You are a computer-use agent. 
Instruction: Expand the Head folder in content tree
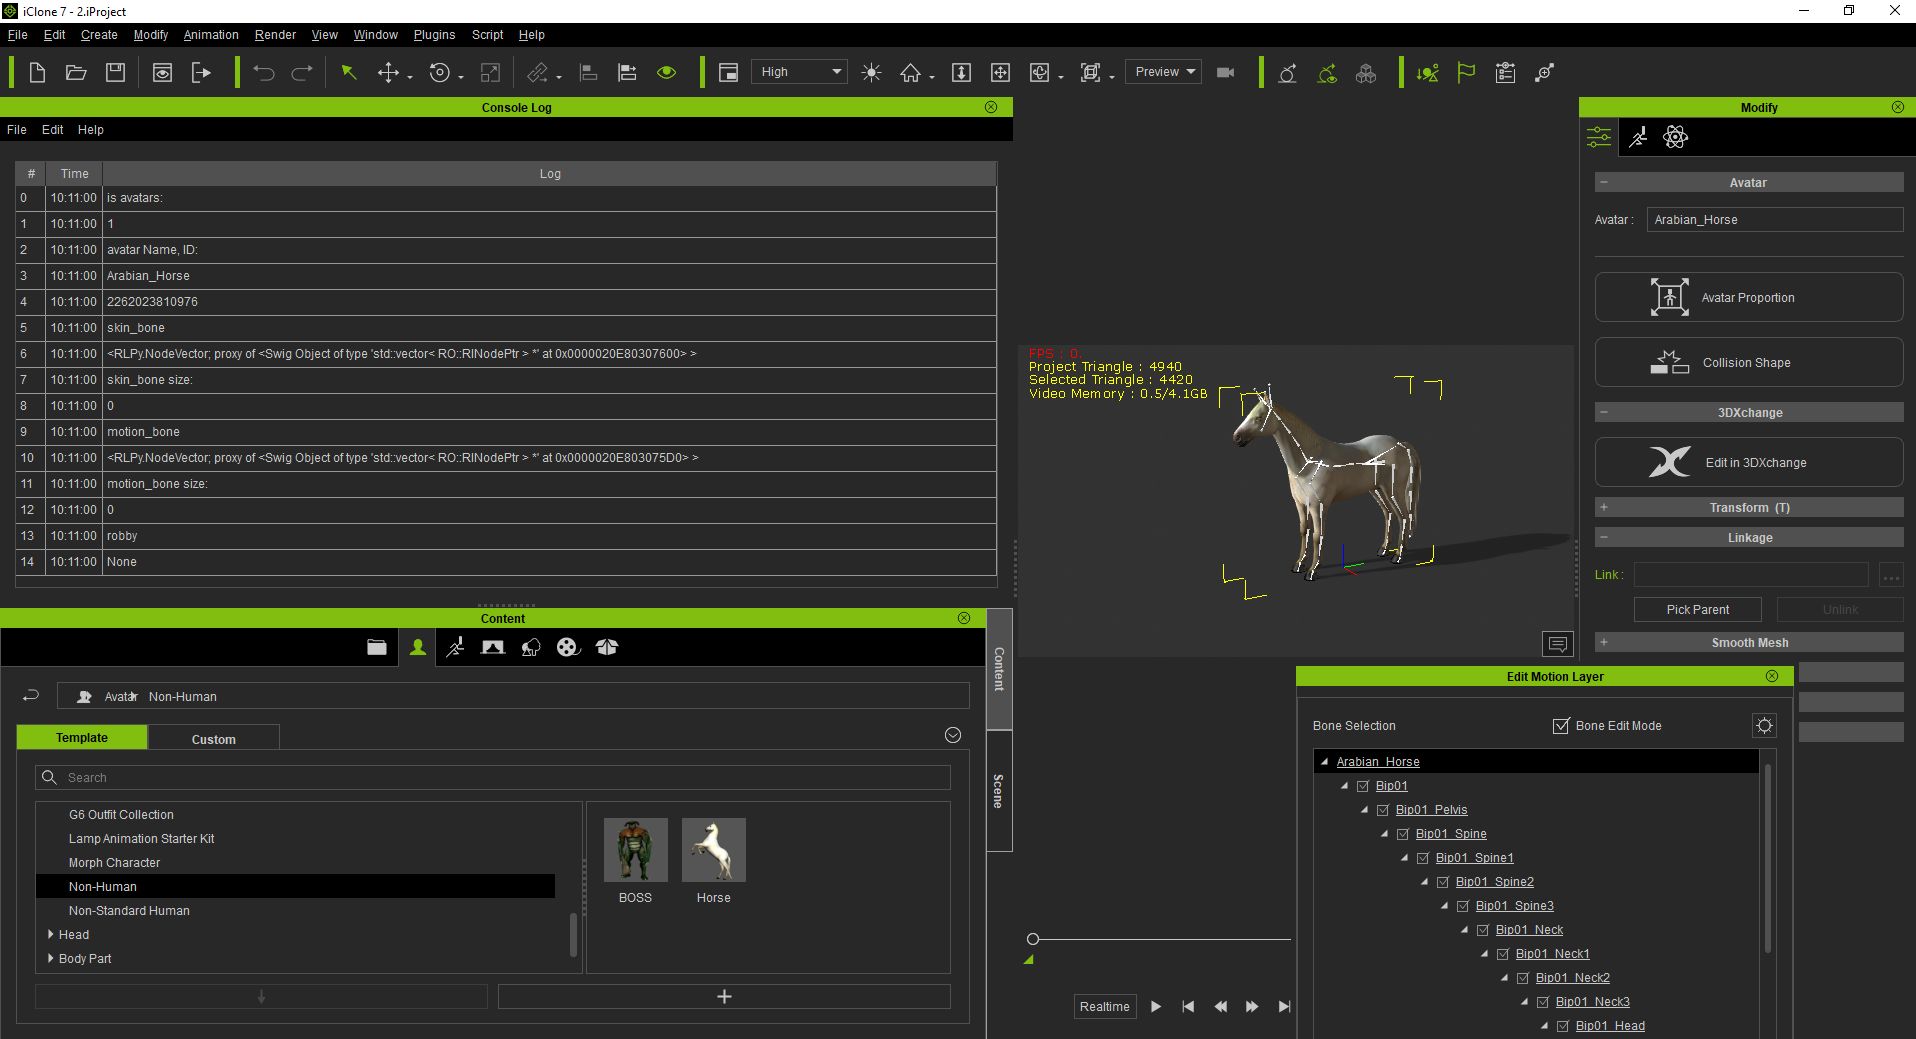50,934
